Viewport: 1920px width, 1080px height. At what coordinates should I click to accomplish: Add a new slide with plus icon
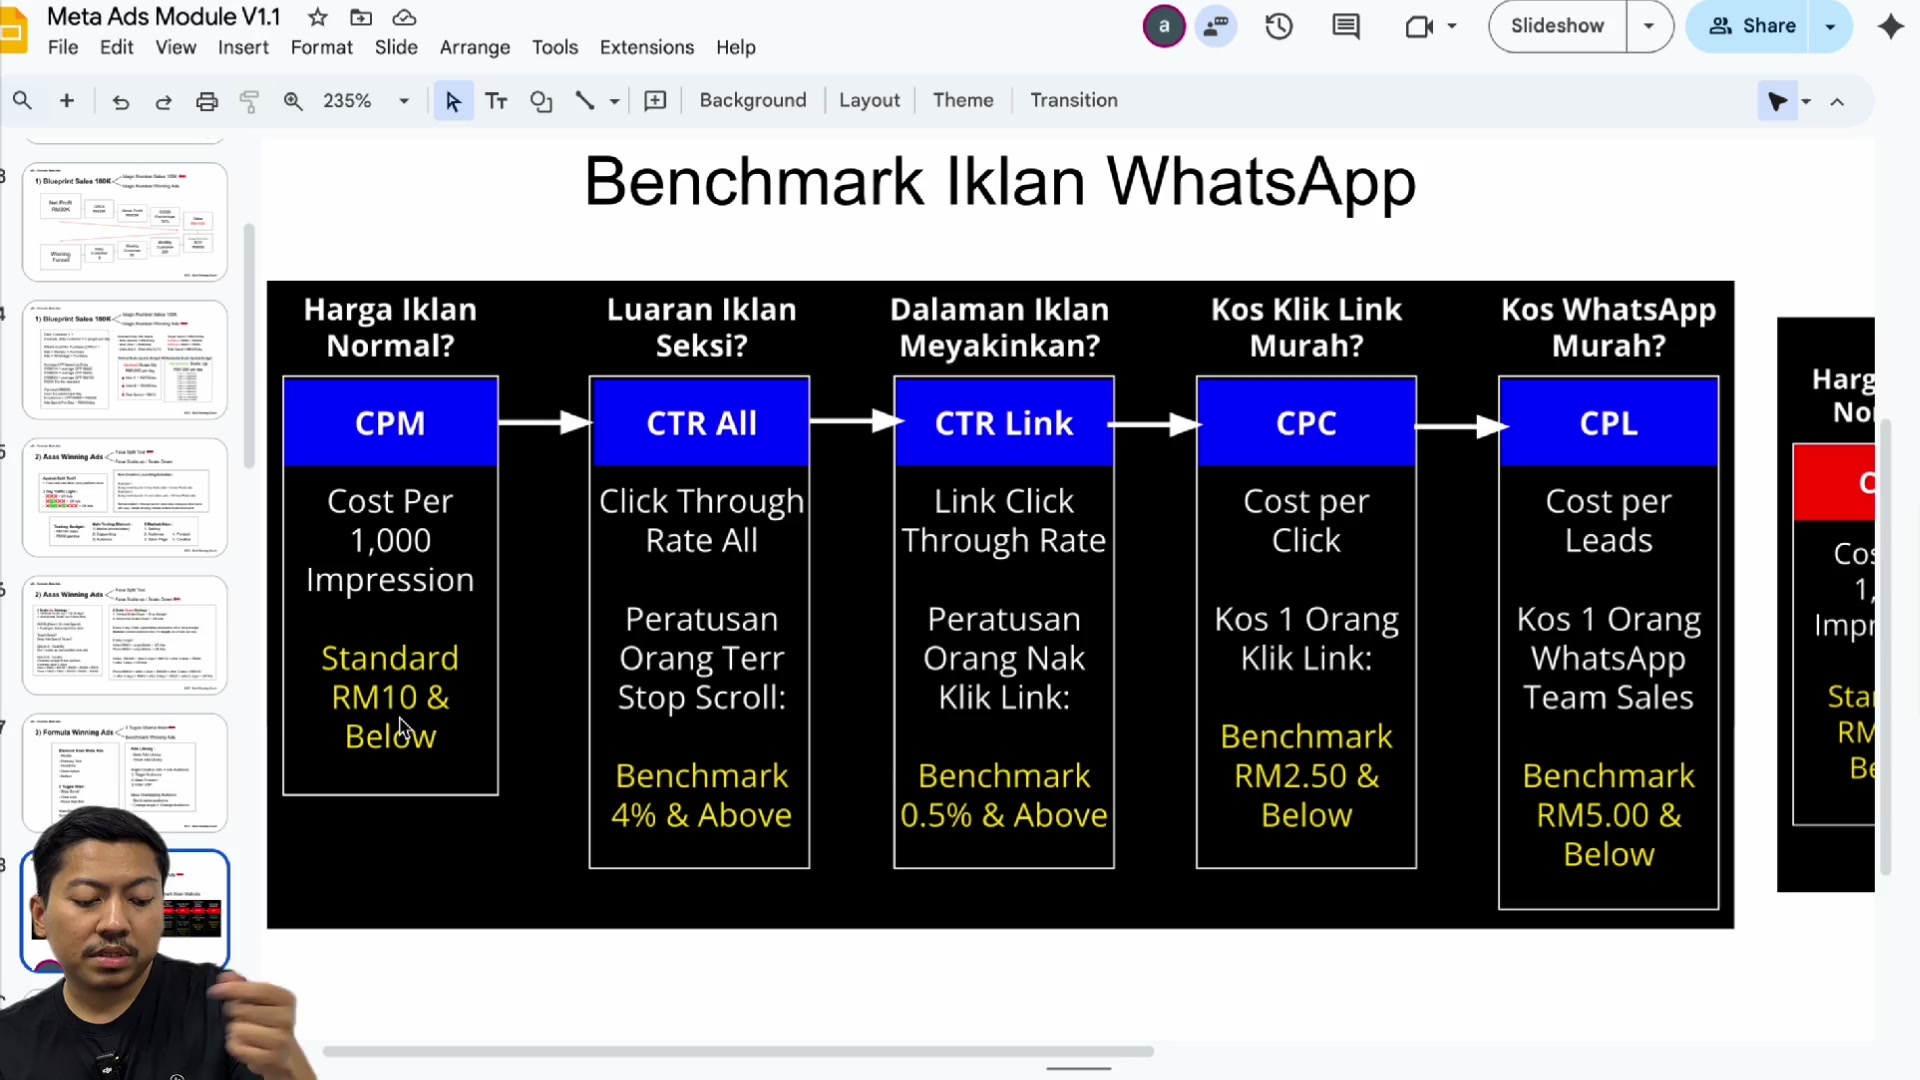[x=67, y=100]
